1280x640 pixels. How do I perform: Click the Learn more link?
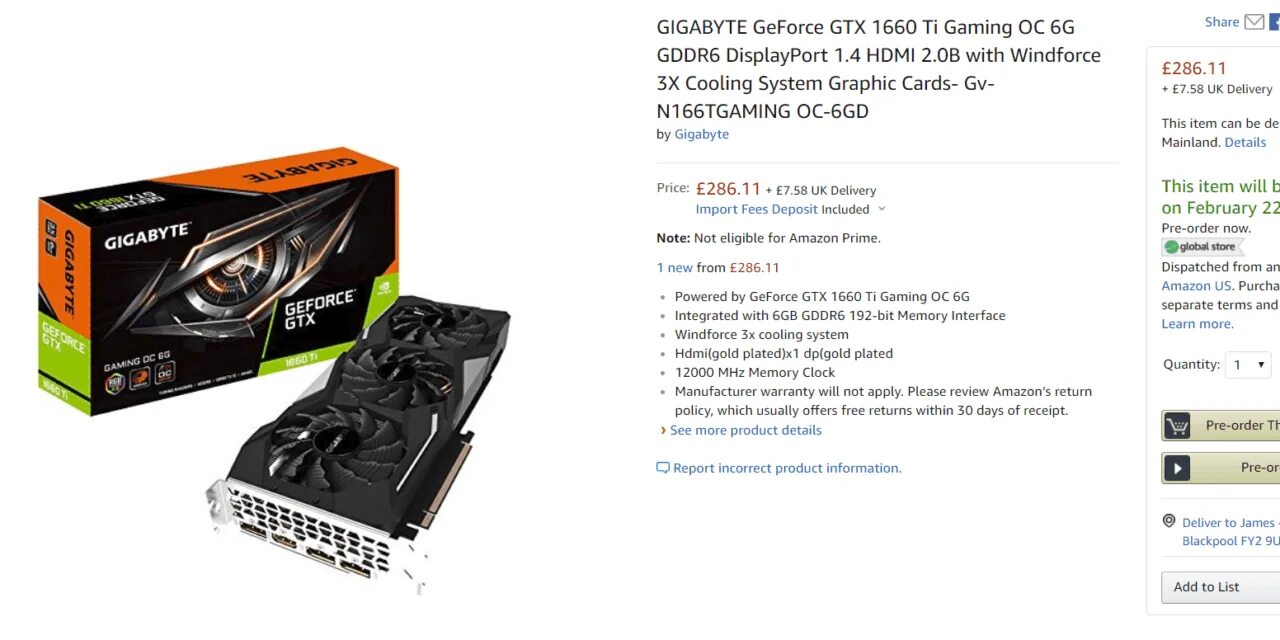(1198, 324)
